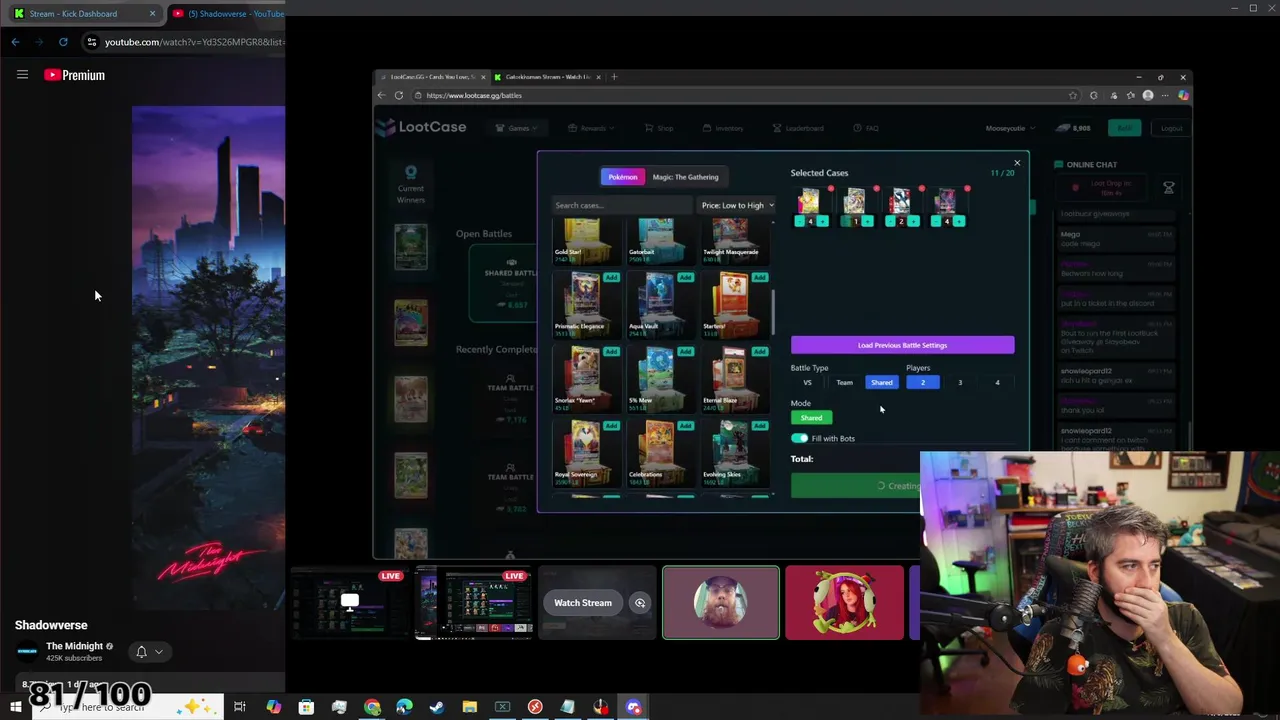Viewport: 1280px width, 720px height.
Task: Toggle Fill with Bots switch
Action: click(799, 438)
